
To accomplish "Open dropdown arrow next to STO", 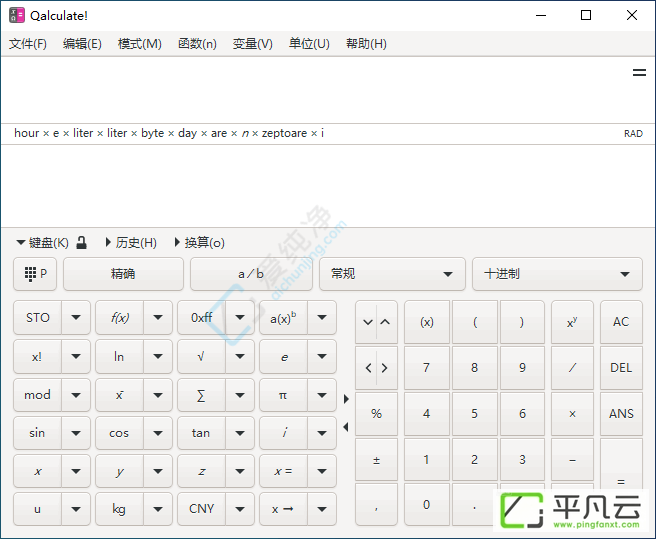I will pos(76,318).
